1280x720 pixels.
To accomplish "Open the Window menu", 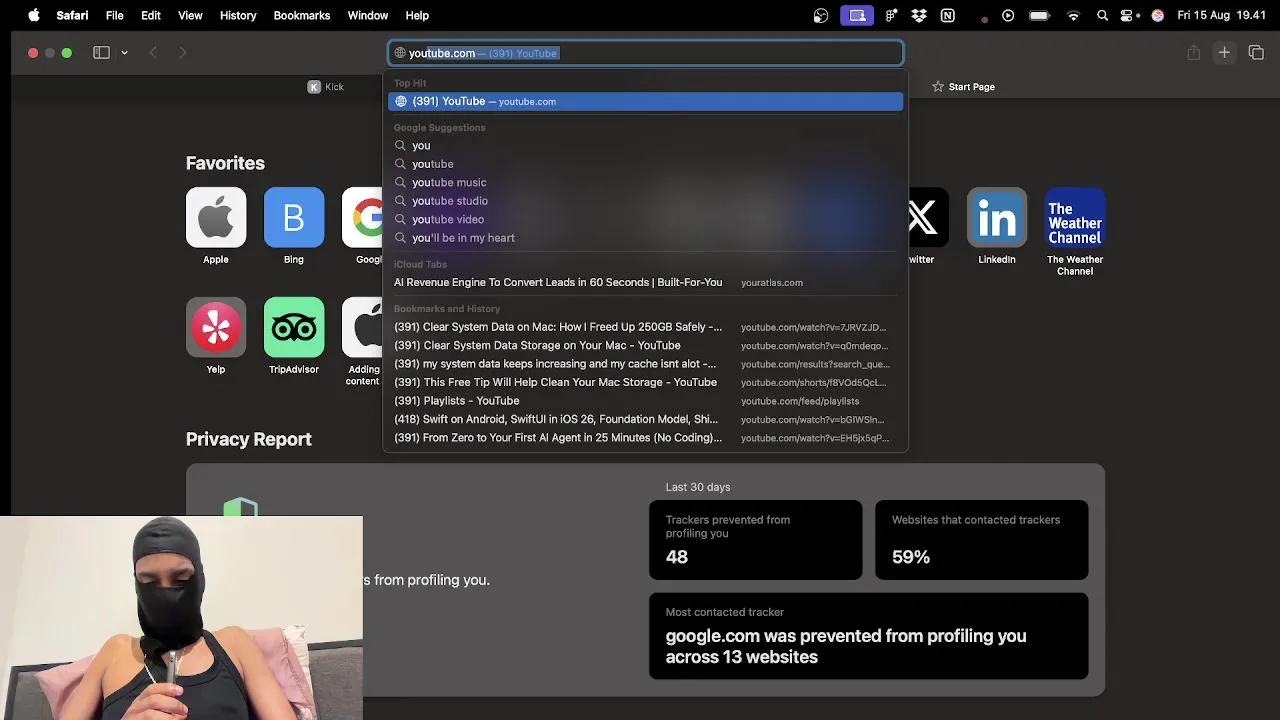I will point(368,15).
